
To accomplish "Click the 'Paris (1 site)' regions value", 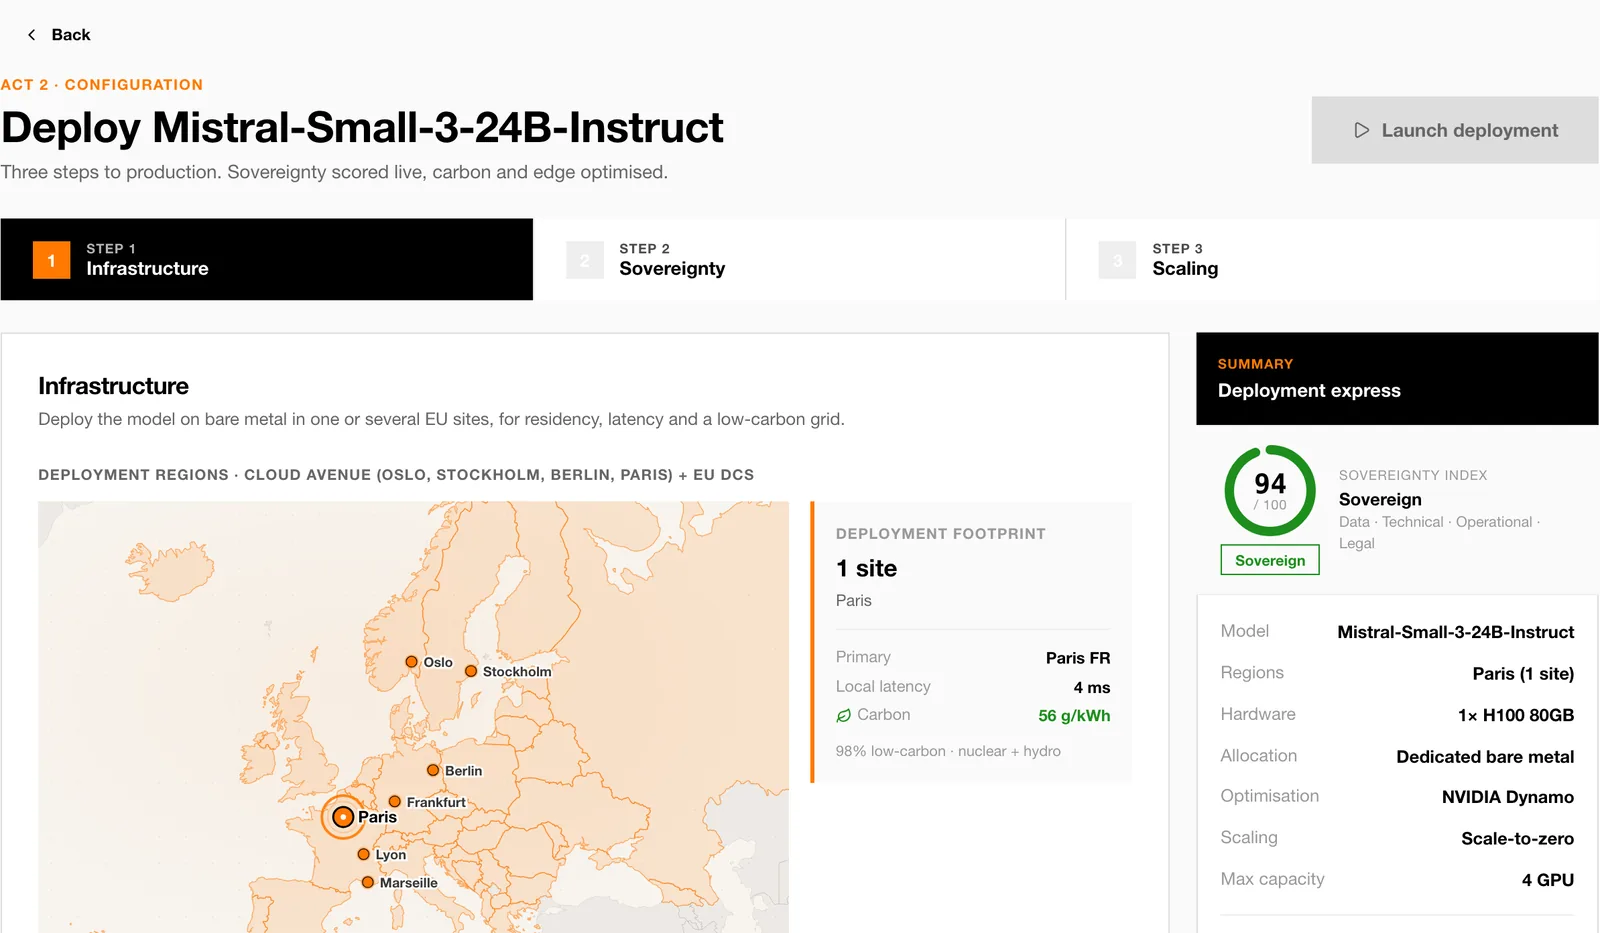I will click(1523, 674).
